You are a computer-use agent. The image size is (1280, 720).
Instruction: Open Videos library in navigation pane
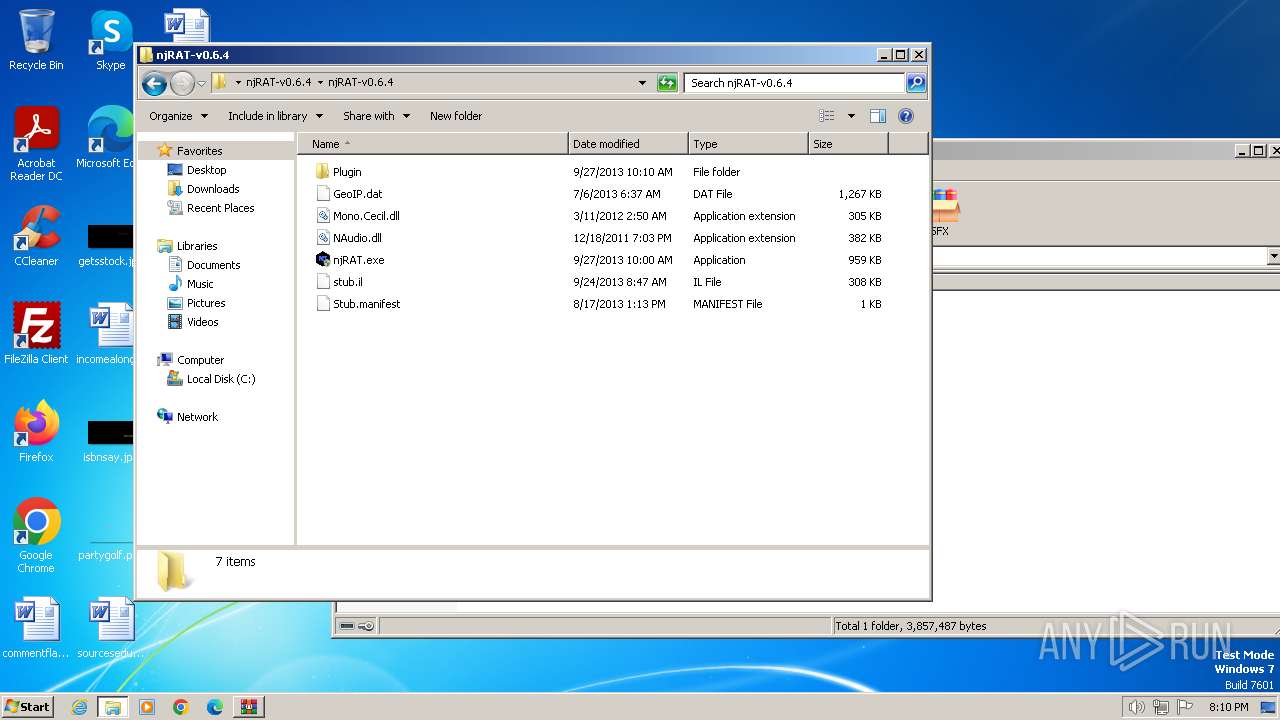pyautogui.click(x=202, y=322)
